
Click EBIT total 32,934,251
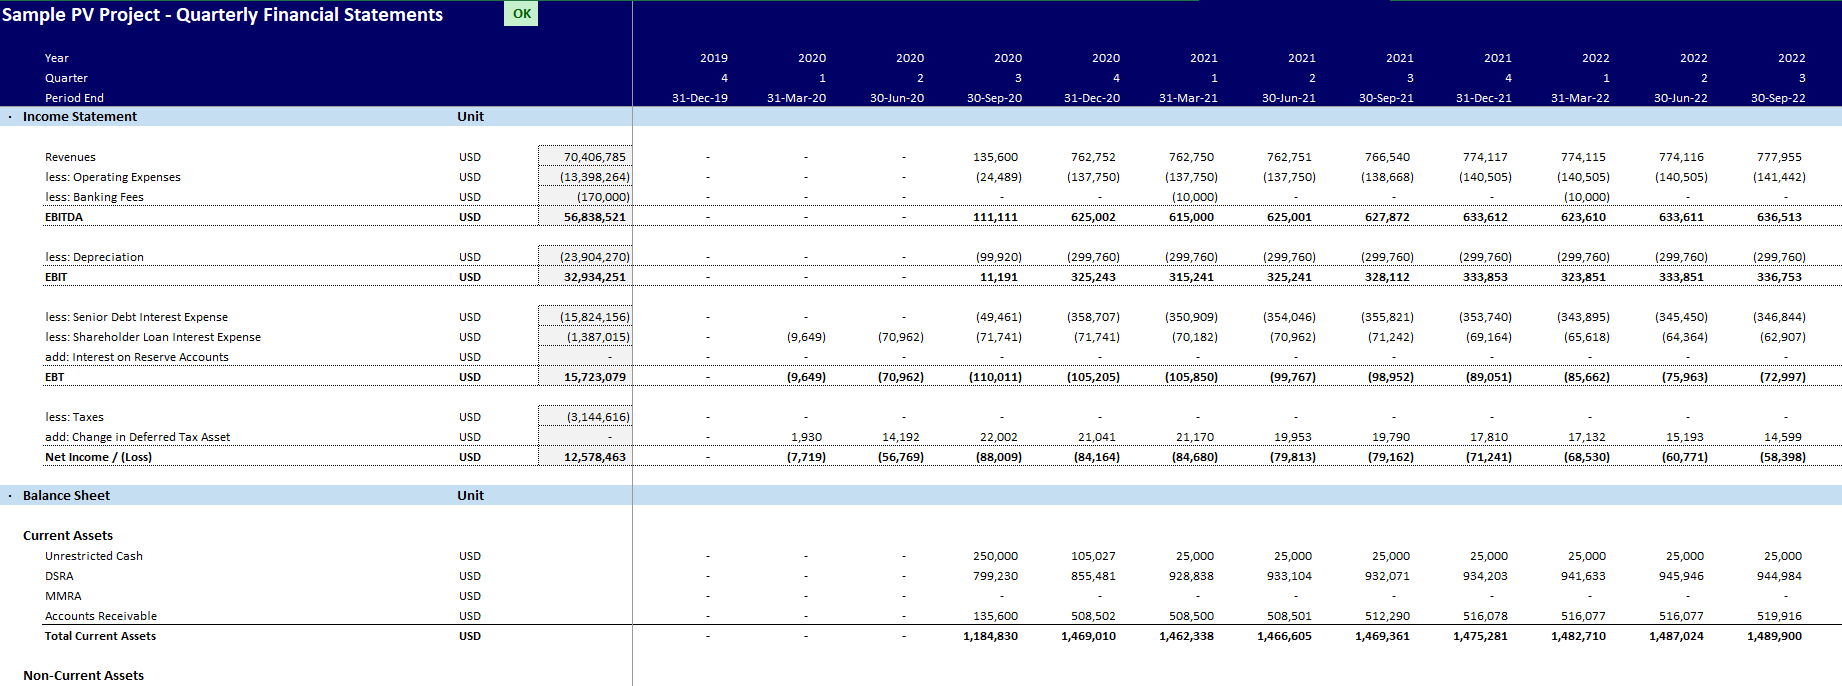[585, 277]
